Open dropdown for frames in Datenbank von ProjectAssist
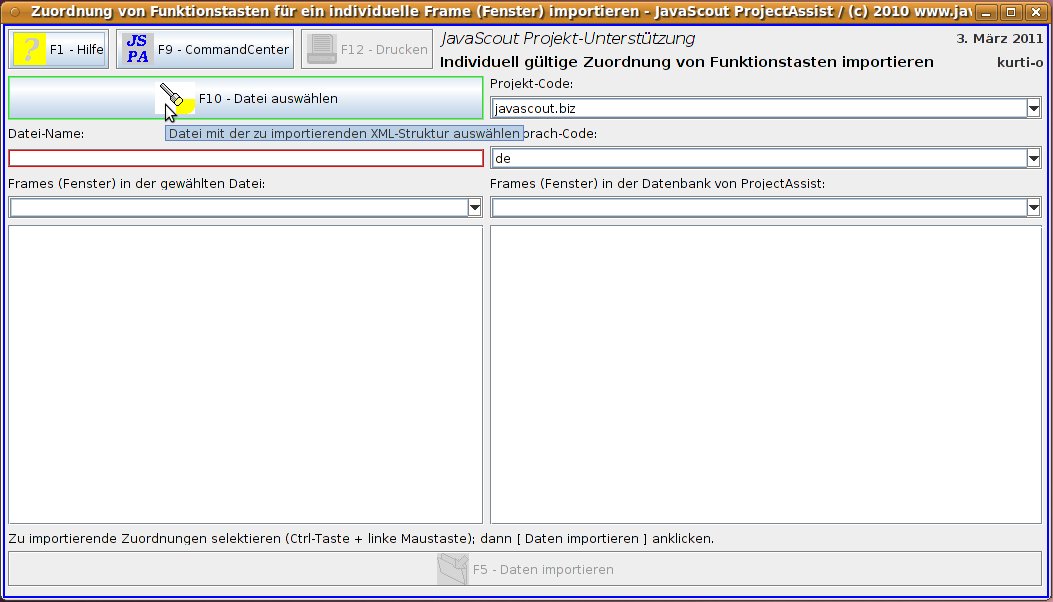Image resolution: width=1053 pixels, height=602 pixels. point(1033,207)
